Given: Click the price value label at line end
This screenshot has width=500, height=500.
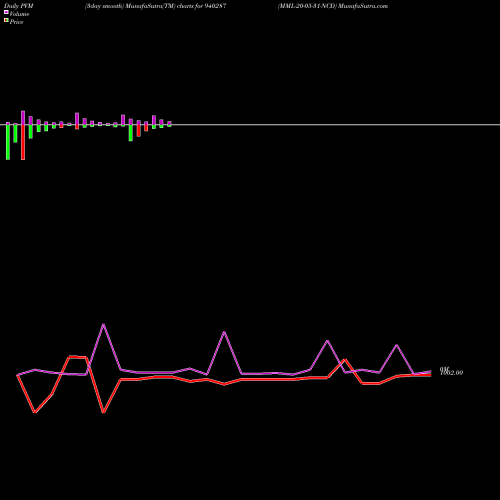Looking at the screenshot, I should [x=451, y=372].
